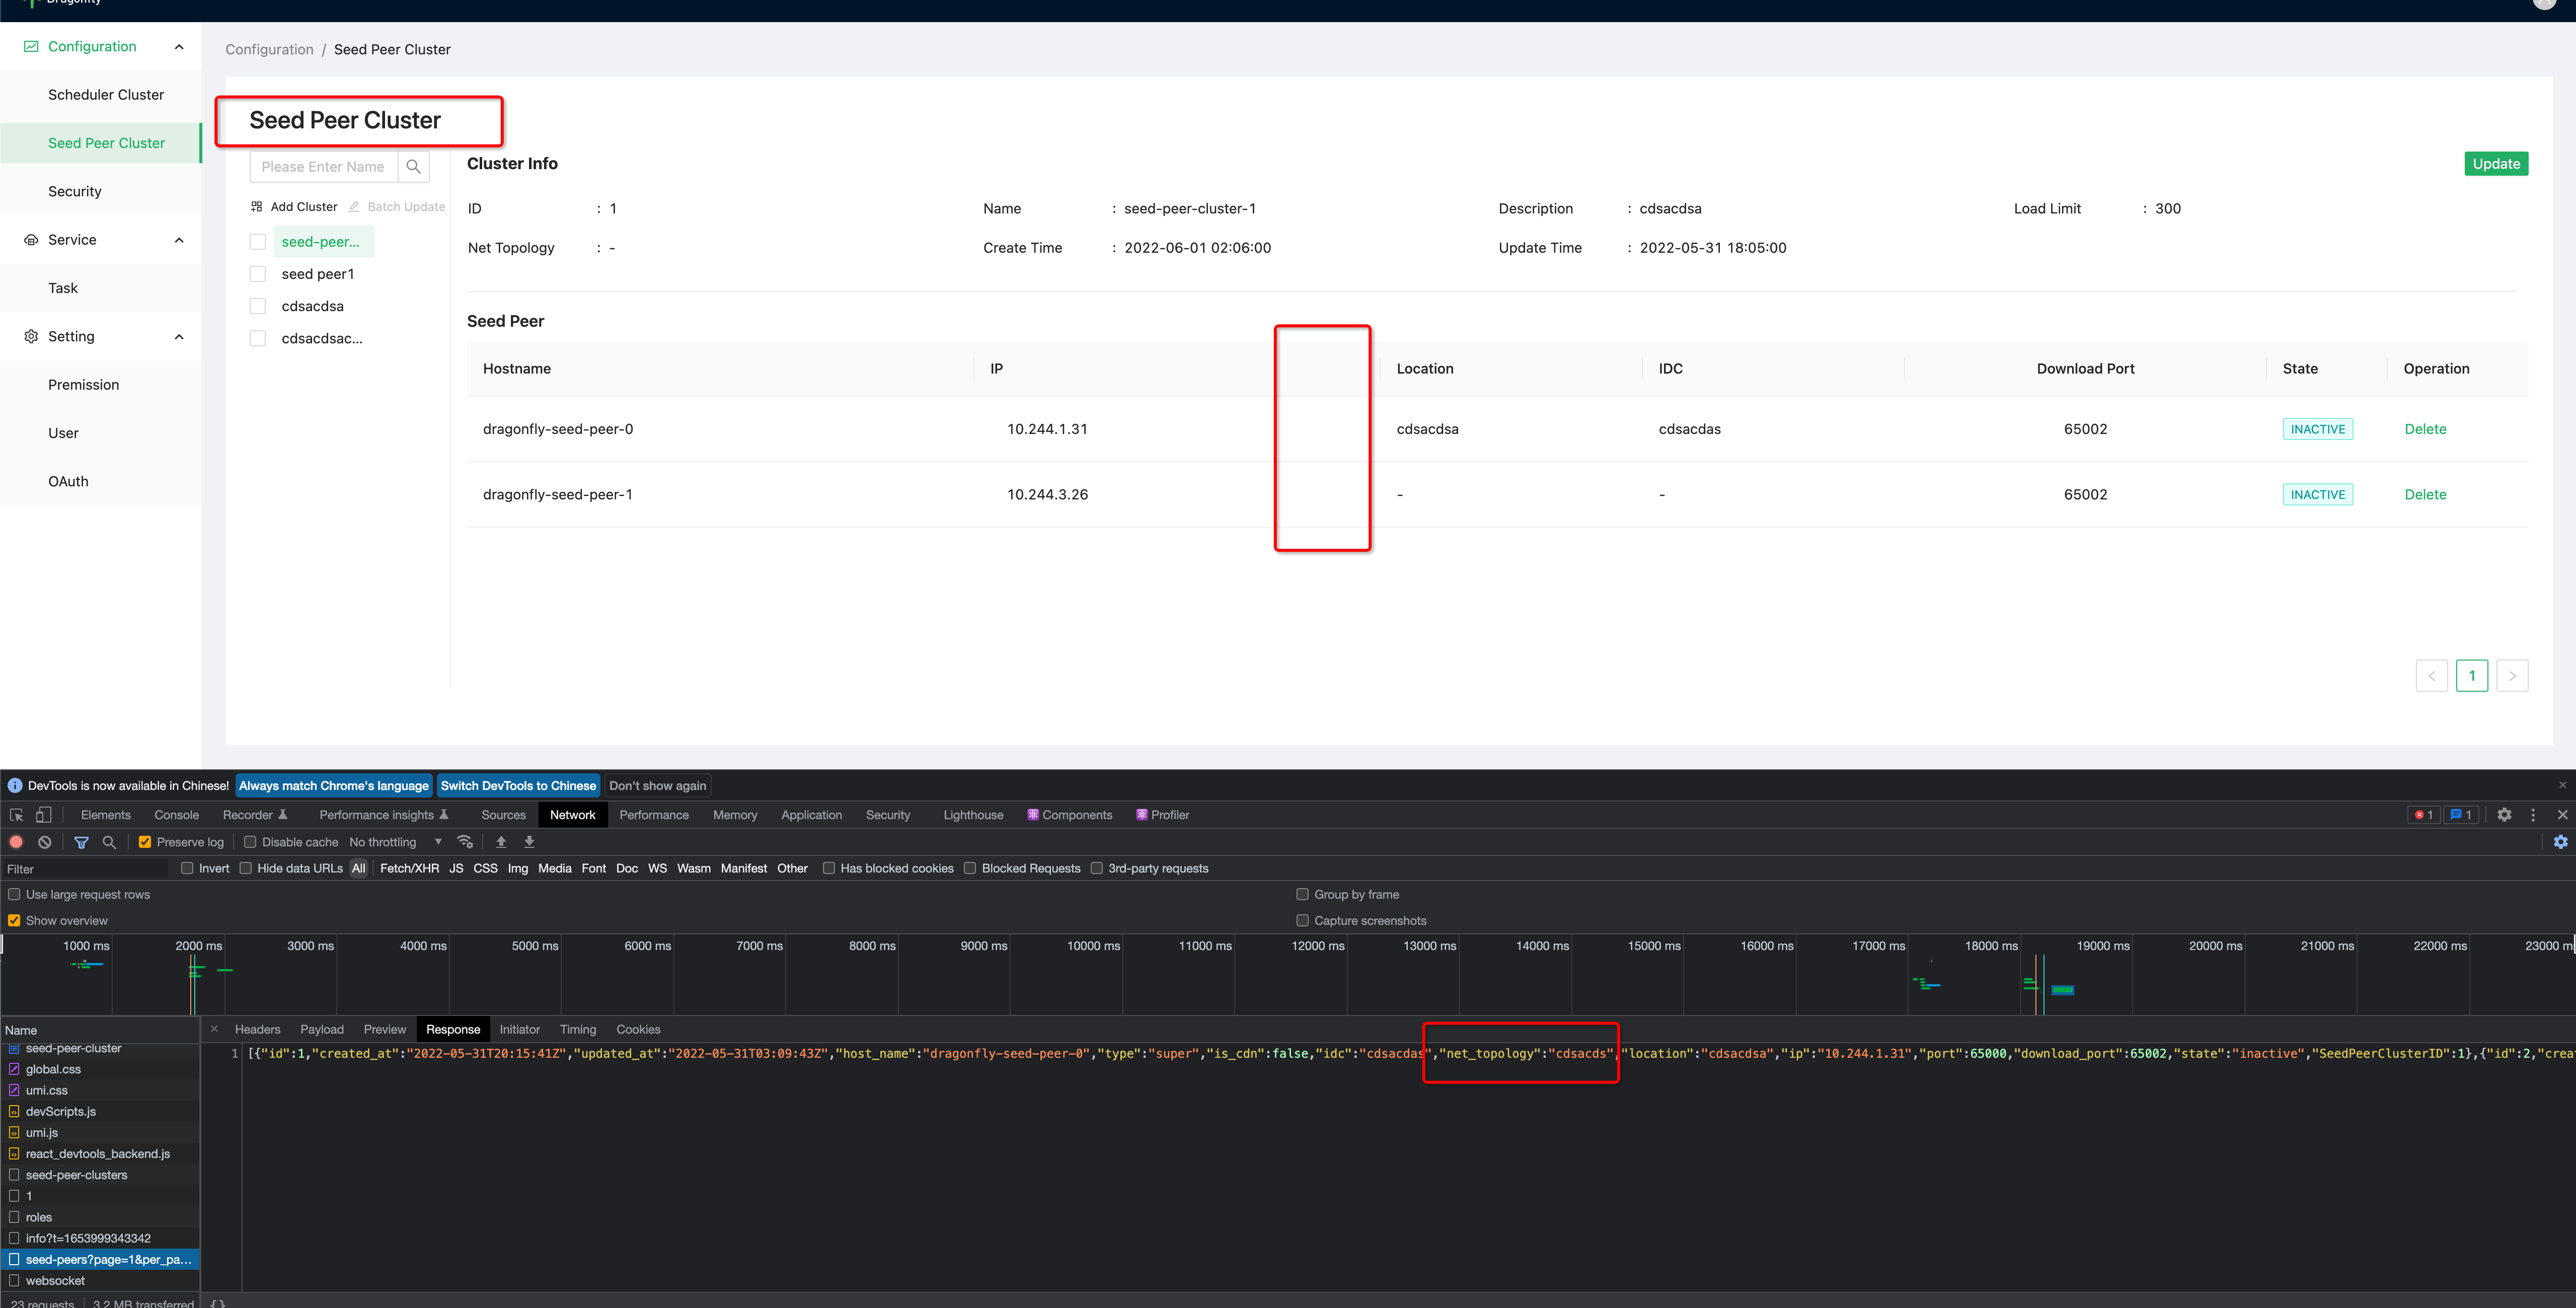Stop recording the network log
This screenshot has height=1308, width=2576.
point(16,842)
